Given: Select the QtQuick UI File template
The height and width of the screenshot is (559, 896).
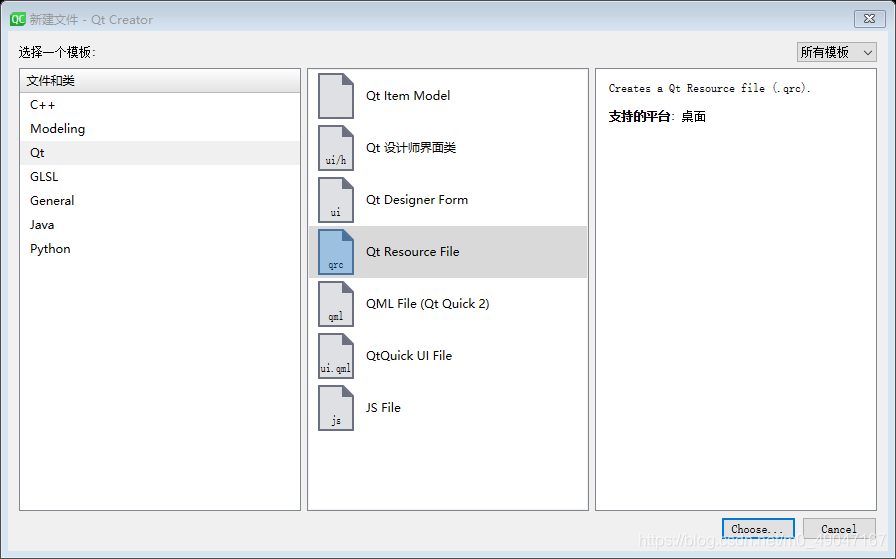Looking at the screenshot, I should 448,356.
